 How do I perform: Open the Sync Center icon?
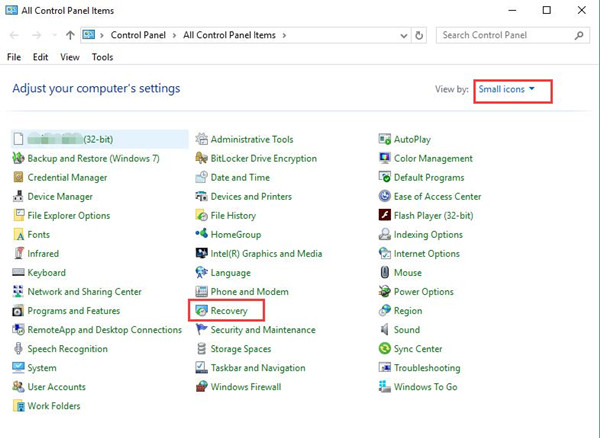pos(385,348)
